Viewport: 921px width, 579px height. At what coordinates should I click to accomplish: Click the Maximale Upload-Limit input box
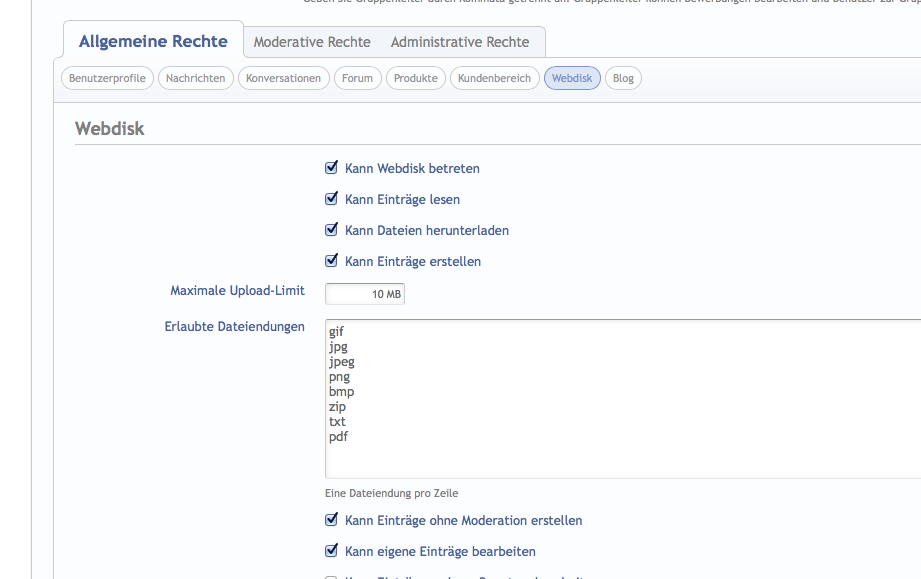(x=365, y=294)
